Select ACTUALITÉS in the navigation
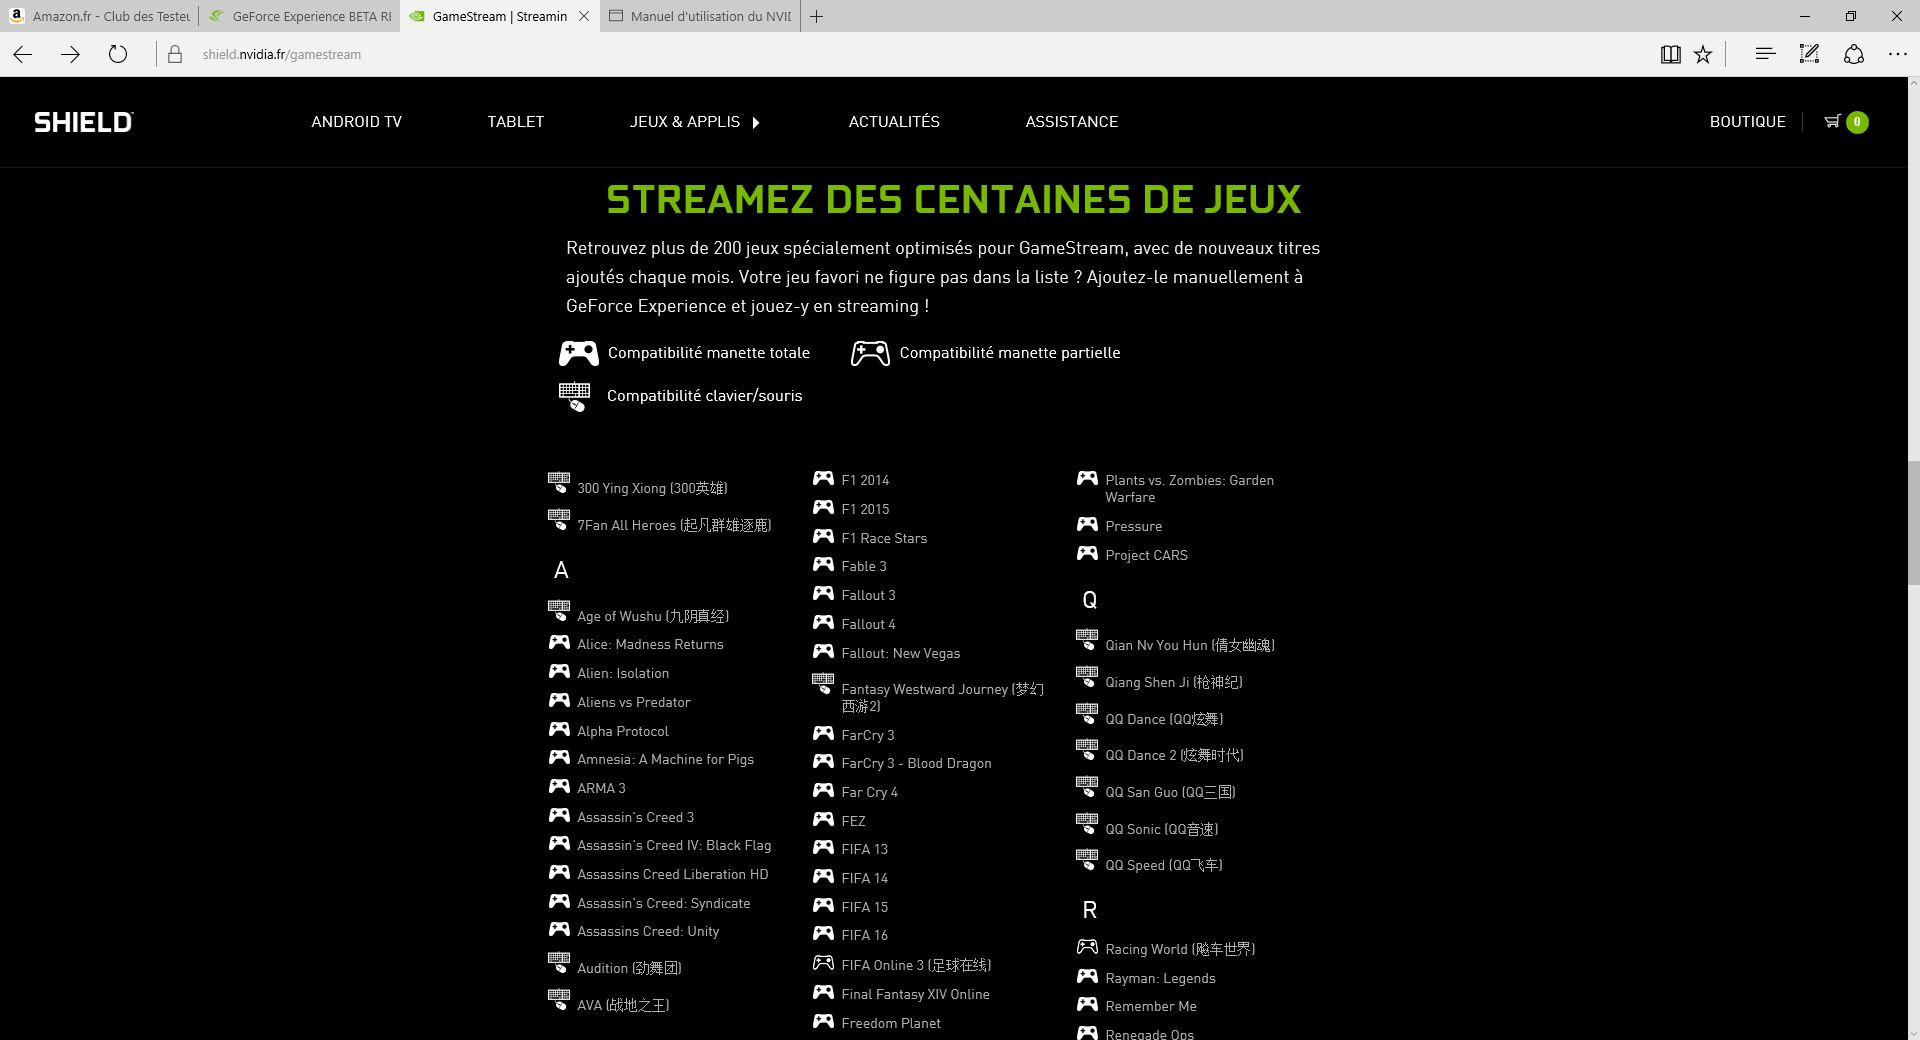This screenshot has height=1040, width=1920. (x=893, y=121)
